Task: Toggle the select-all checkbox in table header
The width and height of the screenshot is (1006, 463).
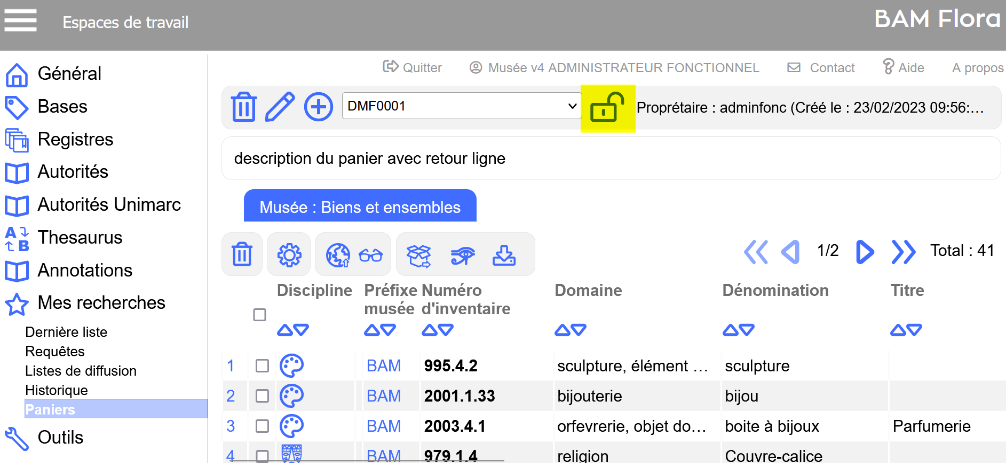Action: 260,315
